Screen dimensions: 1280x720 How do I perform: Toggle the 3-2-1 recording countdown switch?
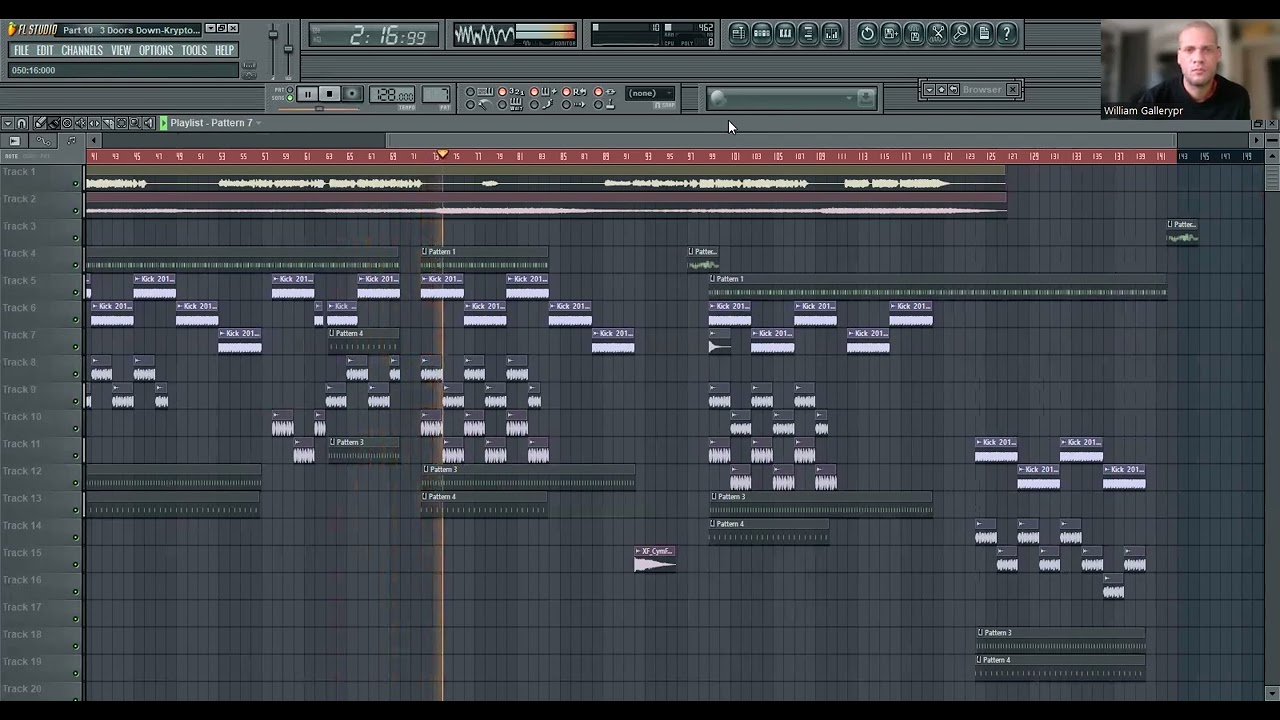tap(502, 92)
